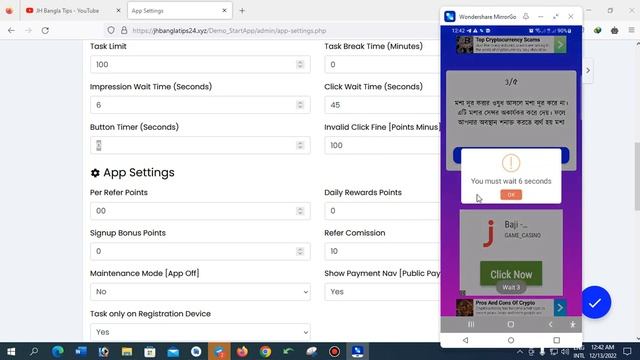The height and width of the screenshot is (360, 640).
Task: Open Google Chrome from the taskbar
Action: pyautogui.click(x=265, y=351)
